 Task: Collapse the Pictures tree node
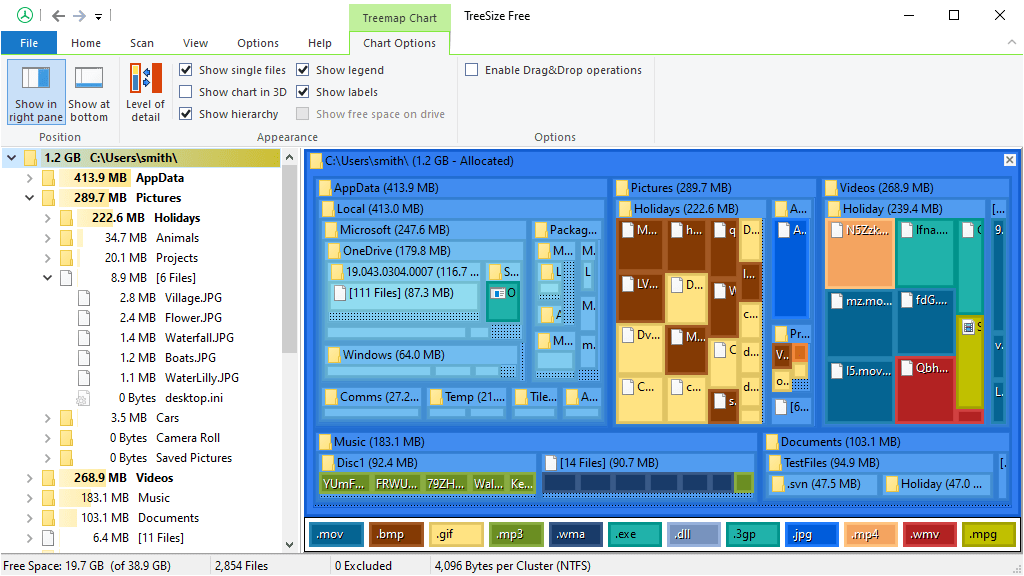point(29,198)
